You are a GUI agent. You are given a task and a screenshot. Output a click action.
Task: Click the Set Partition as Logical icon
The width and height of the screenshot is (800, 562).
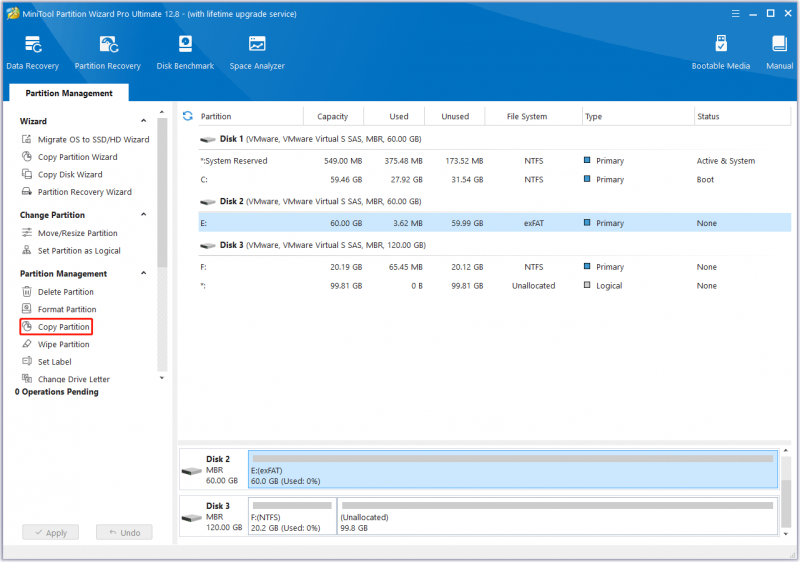27,250
